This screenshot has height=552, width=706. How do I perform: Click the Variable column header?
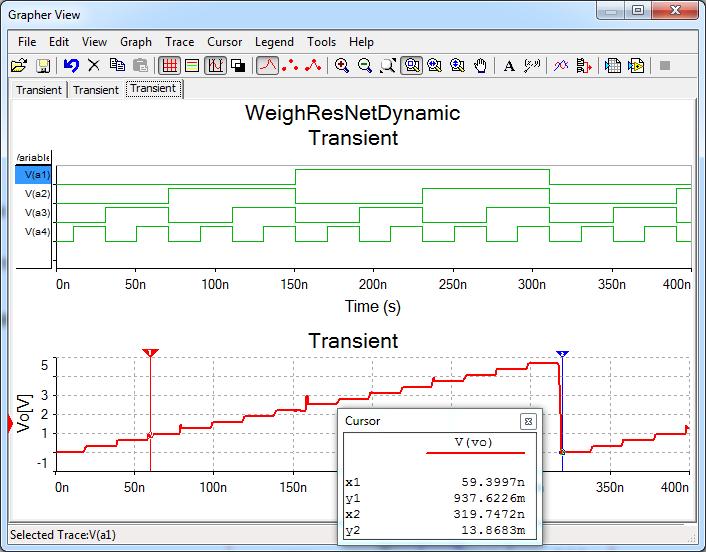33,157
